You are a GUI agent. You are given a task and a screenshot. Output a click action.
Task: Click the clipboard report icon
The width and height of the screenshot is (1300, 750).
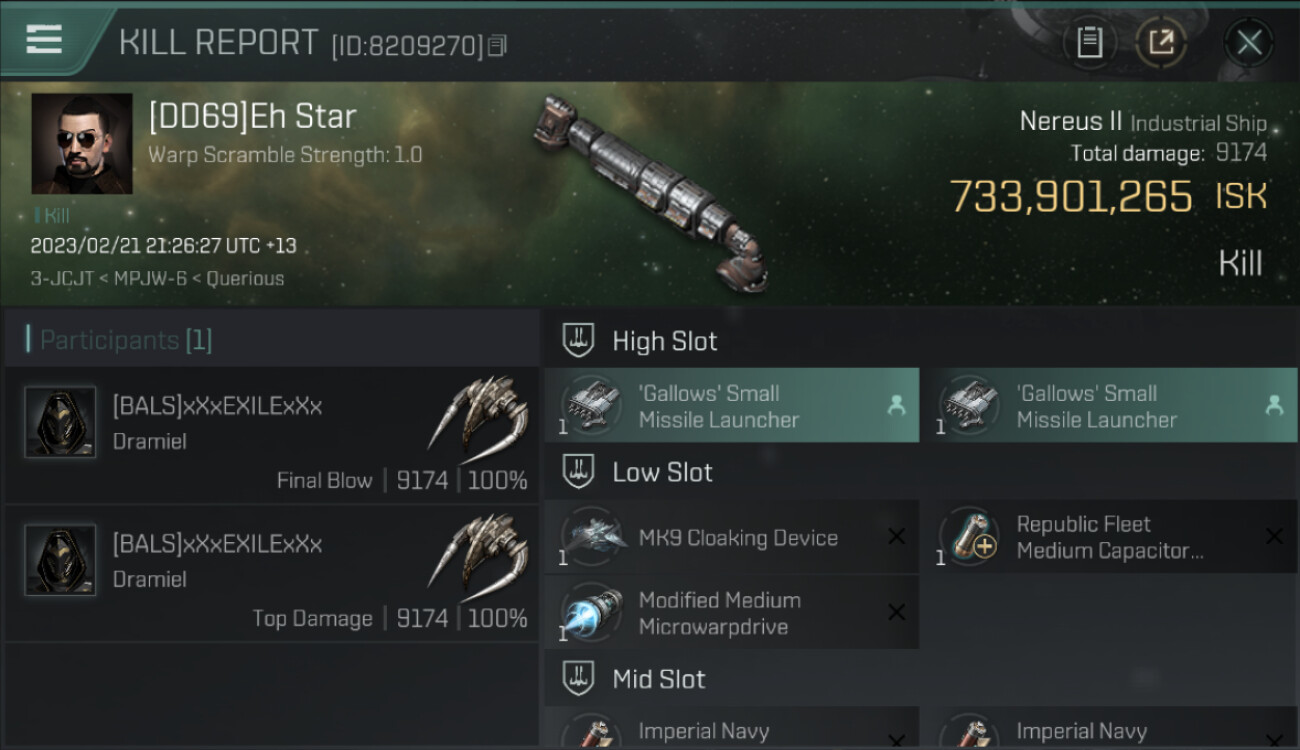[x=1089, y=42]
